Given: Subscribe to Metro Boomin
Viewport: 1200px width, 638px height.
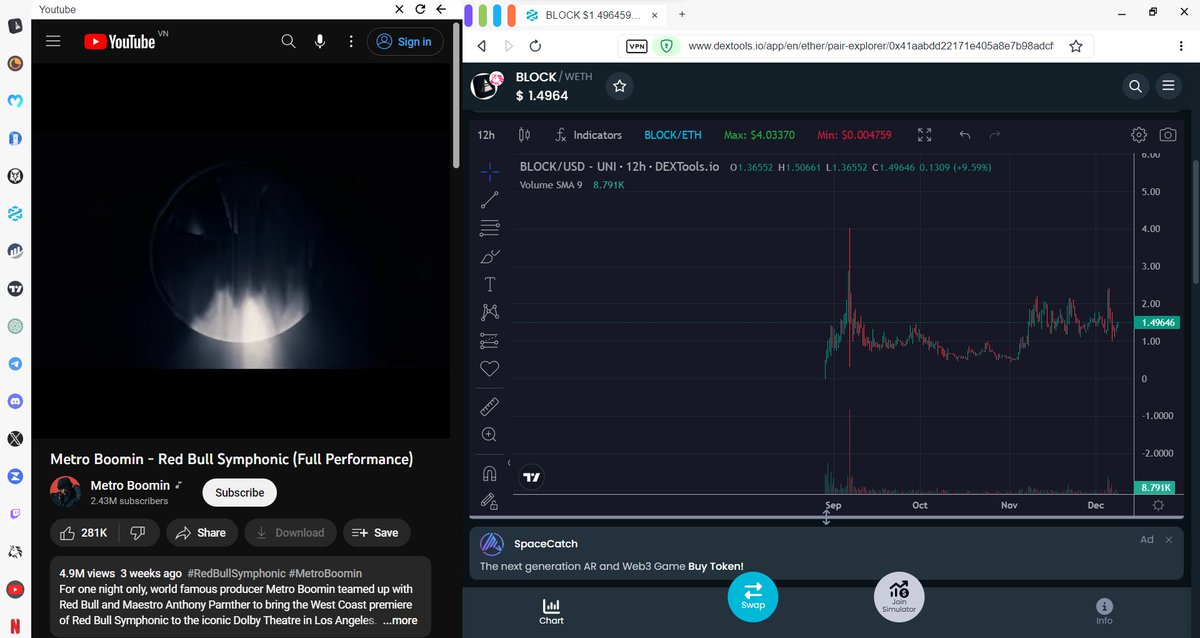Looking at the screenshot, I should coord(240,492).
